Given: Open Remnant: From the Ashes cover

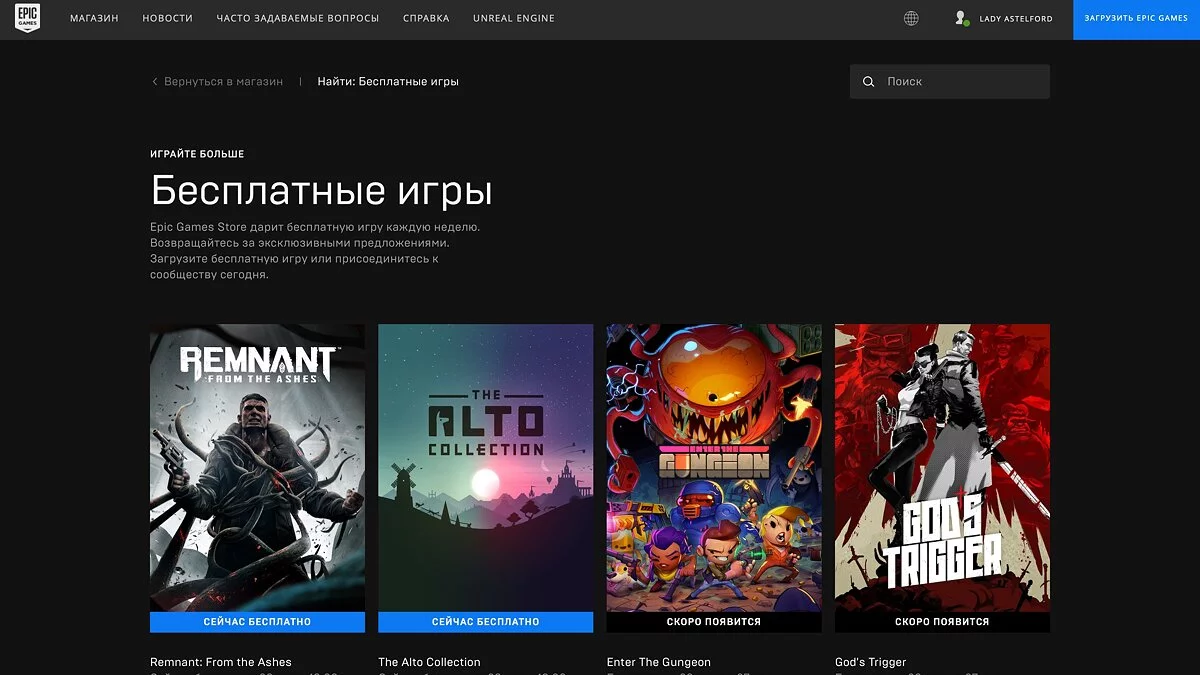Looking at the screenshot, I should (257, 468).
